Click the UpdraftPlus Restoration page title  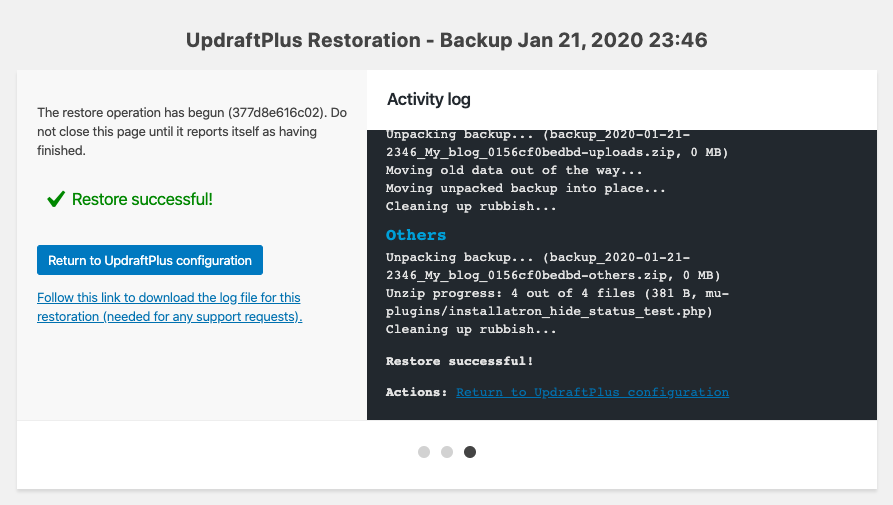click(x=446, y=40)
